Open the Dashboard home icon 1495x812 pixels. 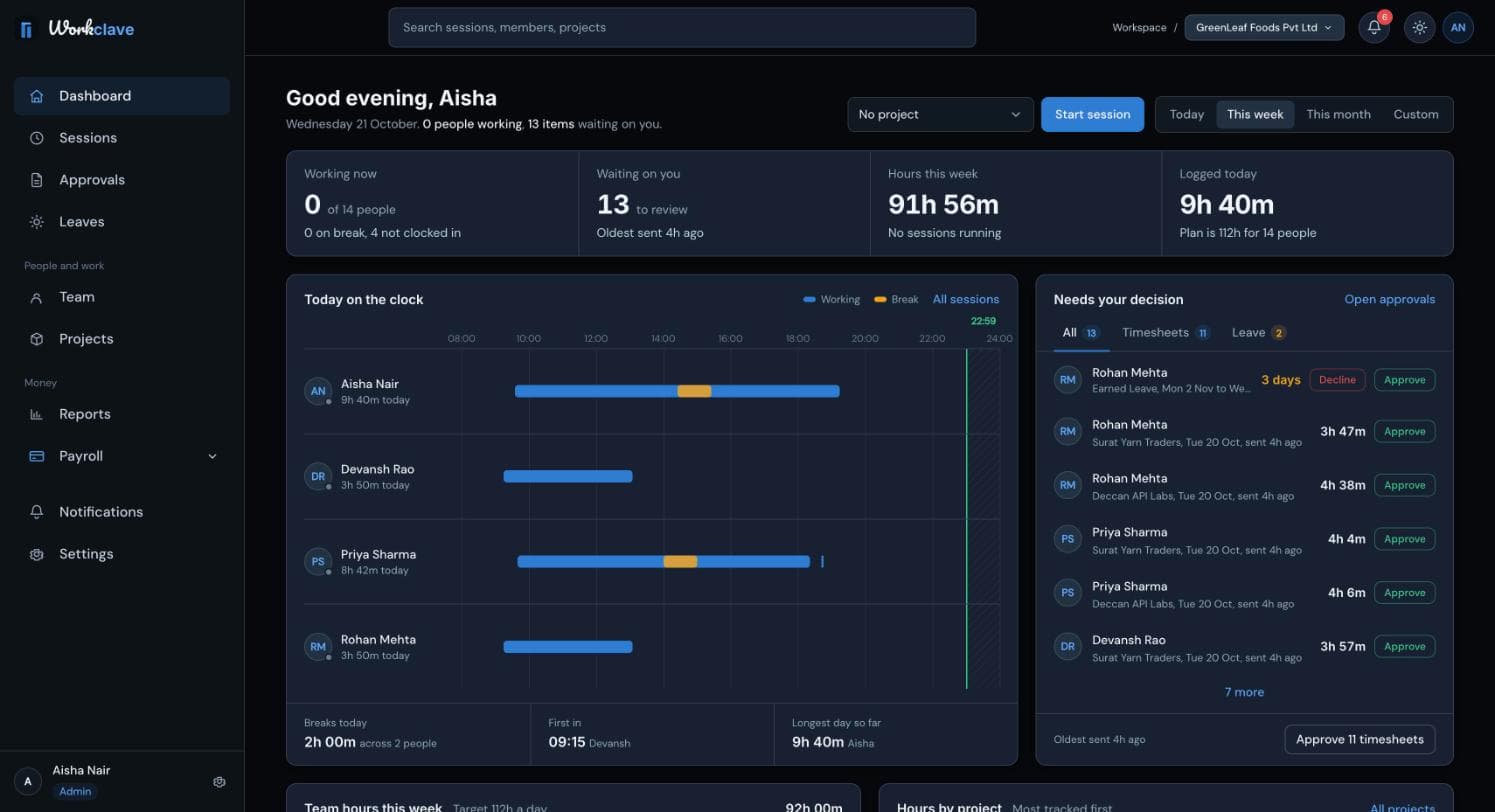click(37, 96)
